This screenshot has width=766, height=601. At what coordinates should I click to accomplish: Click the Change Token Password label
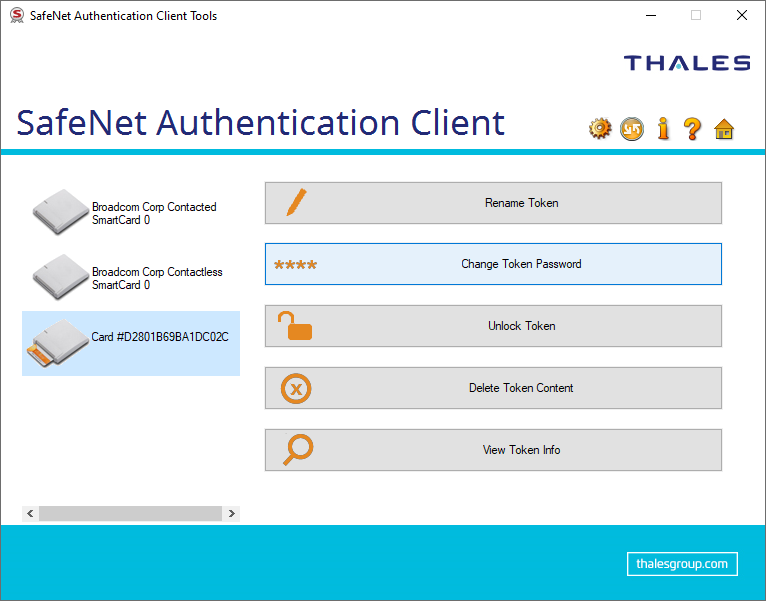[521, 264]
